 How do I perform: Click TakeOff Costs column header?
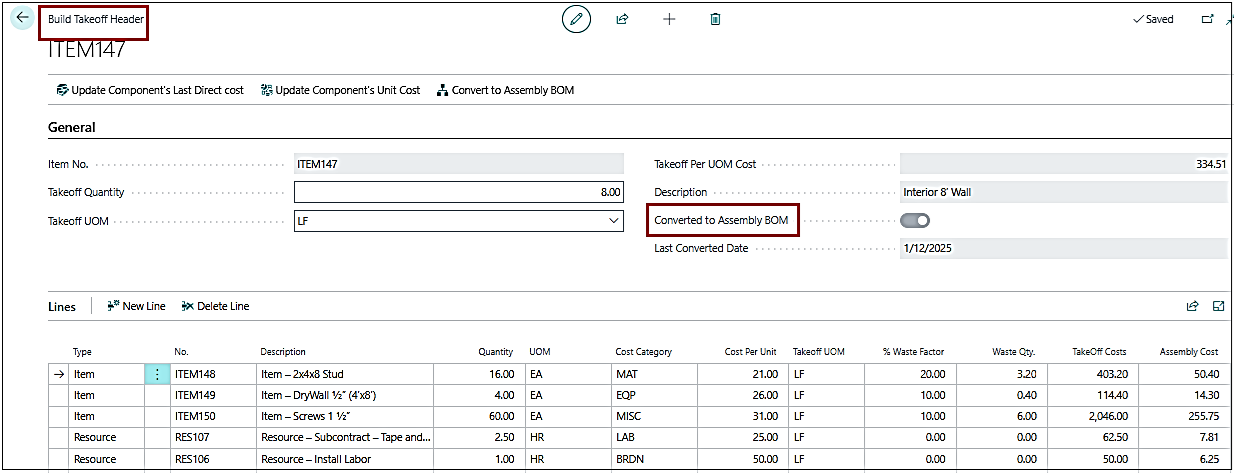1099,352
